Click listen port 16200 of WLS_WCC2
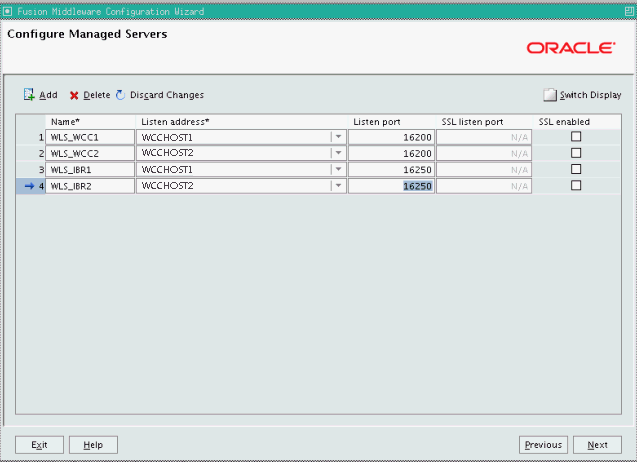Image resolution: width=637 pixels, height=462 pixels. pyautogui.click(x=391, y=154)
